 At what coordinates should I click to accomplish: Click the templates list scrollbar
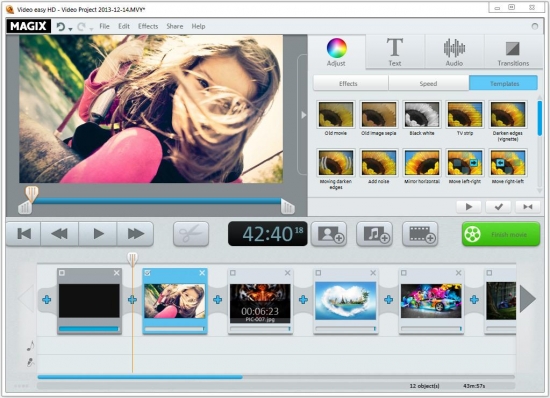[x=539, y=118]
